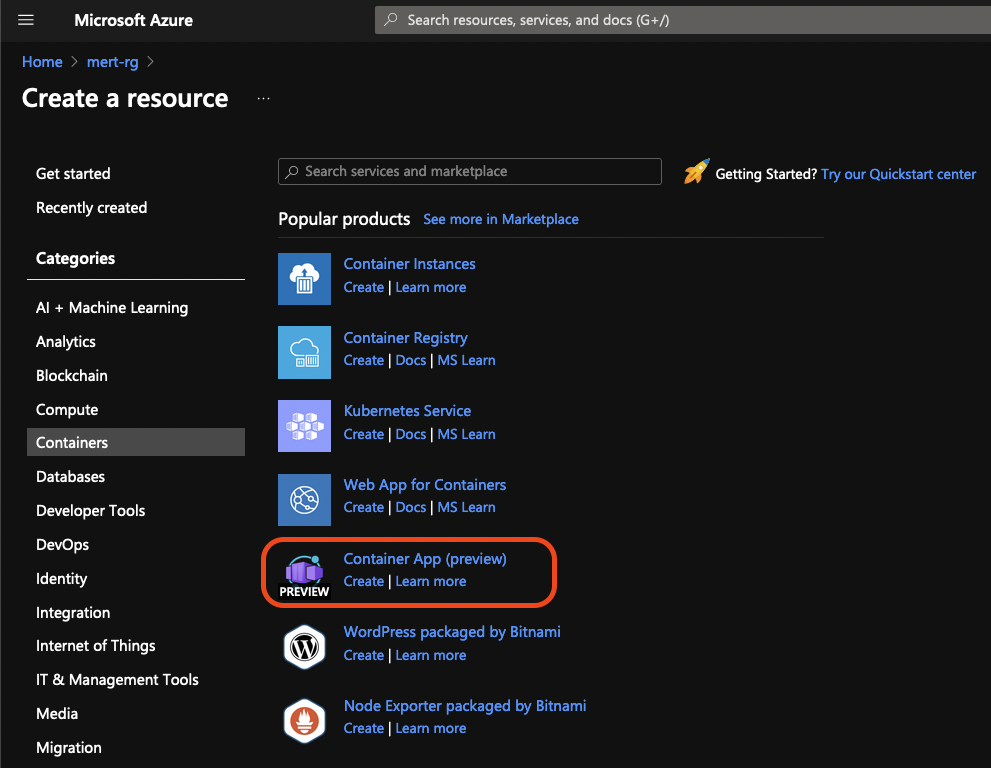Open the Web App for Containers title

click(x=425, y=485)
